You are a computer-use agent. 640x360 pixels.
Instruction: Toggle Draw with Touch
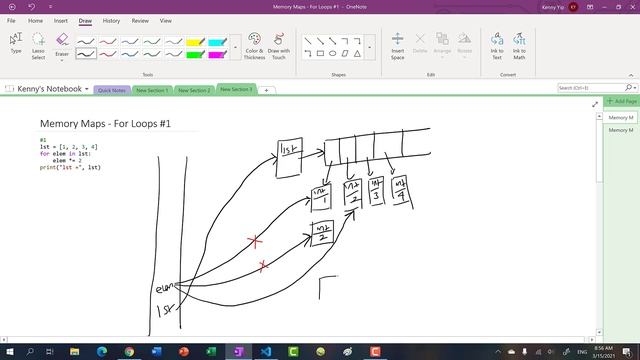278,46
